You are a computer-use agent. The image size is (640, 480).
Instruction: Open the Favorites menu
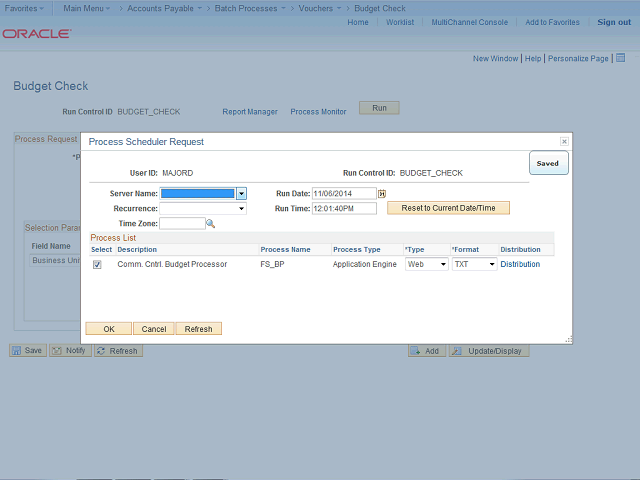tap(25, 8)
